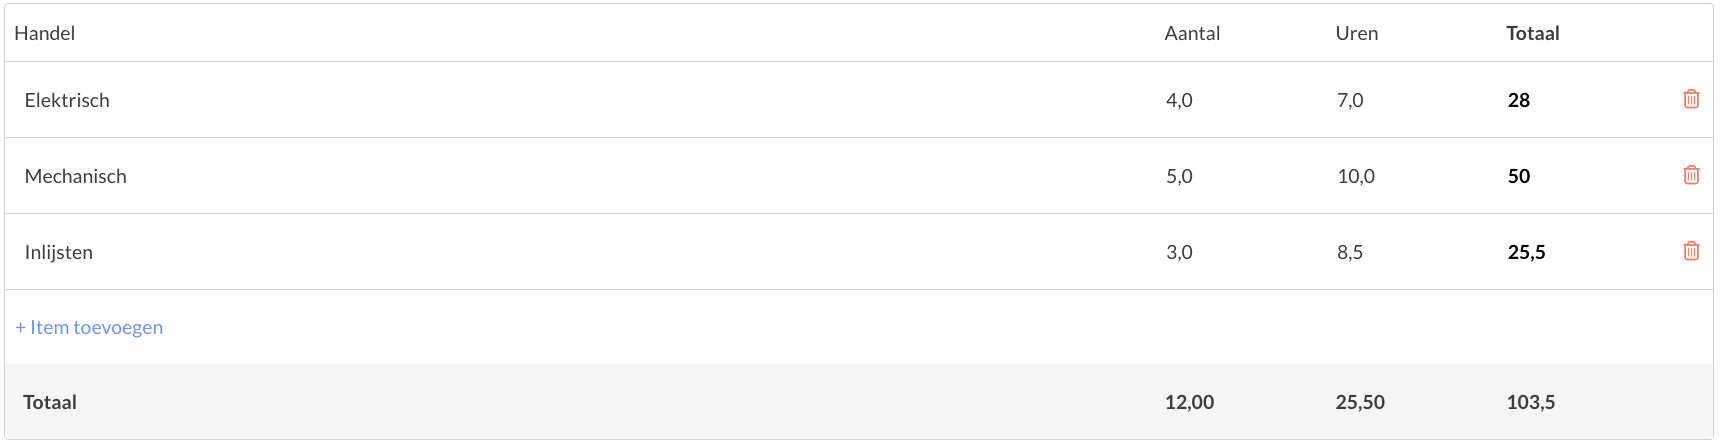Click the Totaal column header
Screen dimensions: 1720x446
coord(1533,33)
